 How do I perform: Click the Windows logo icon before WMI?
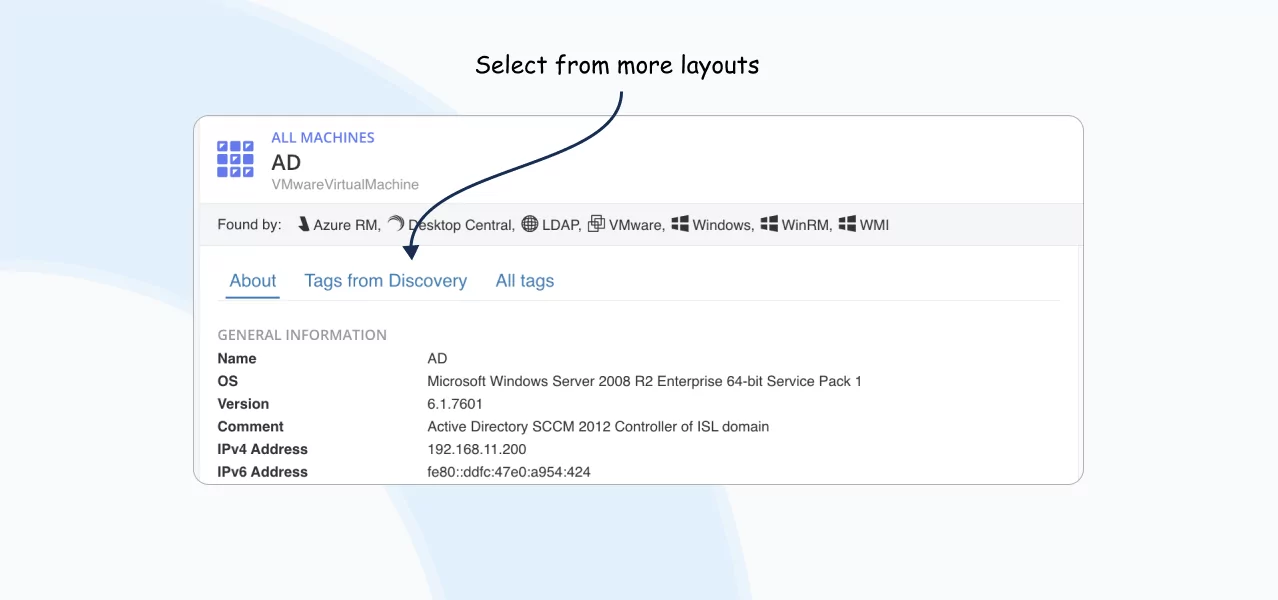click(x=847, y=224)
